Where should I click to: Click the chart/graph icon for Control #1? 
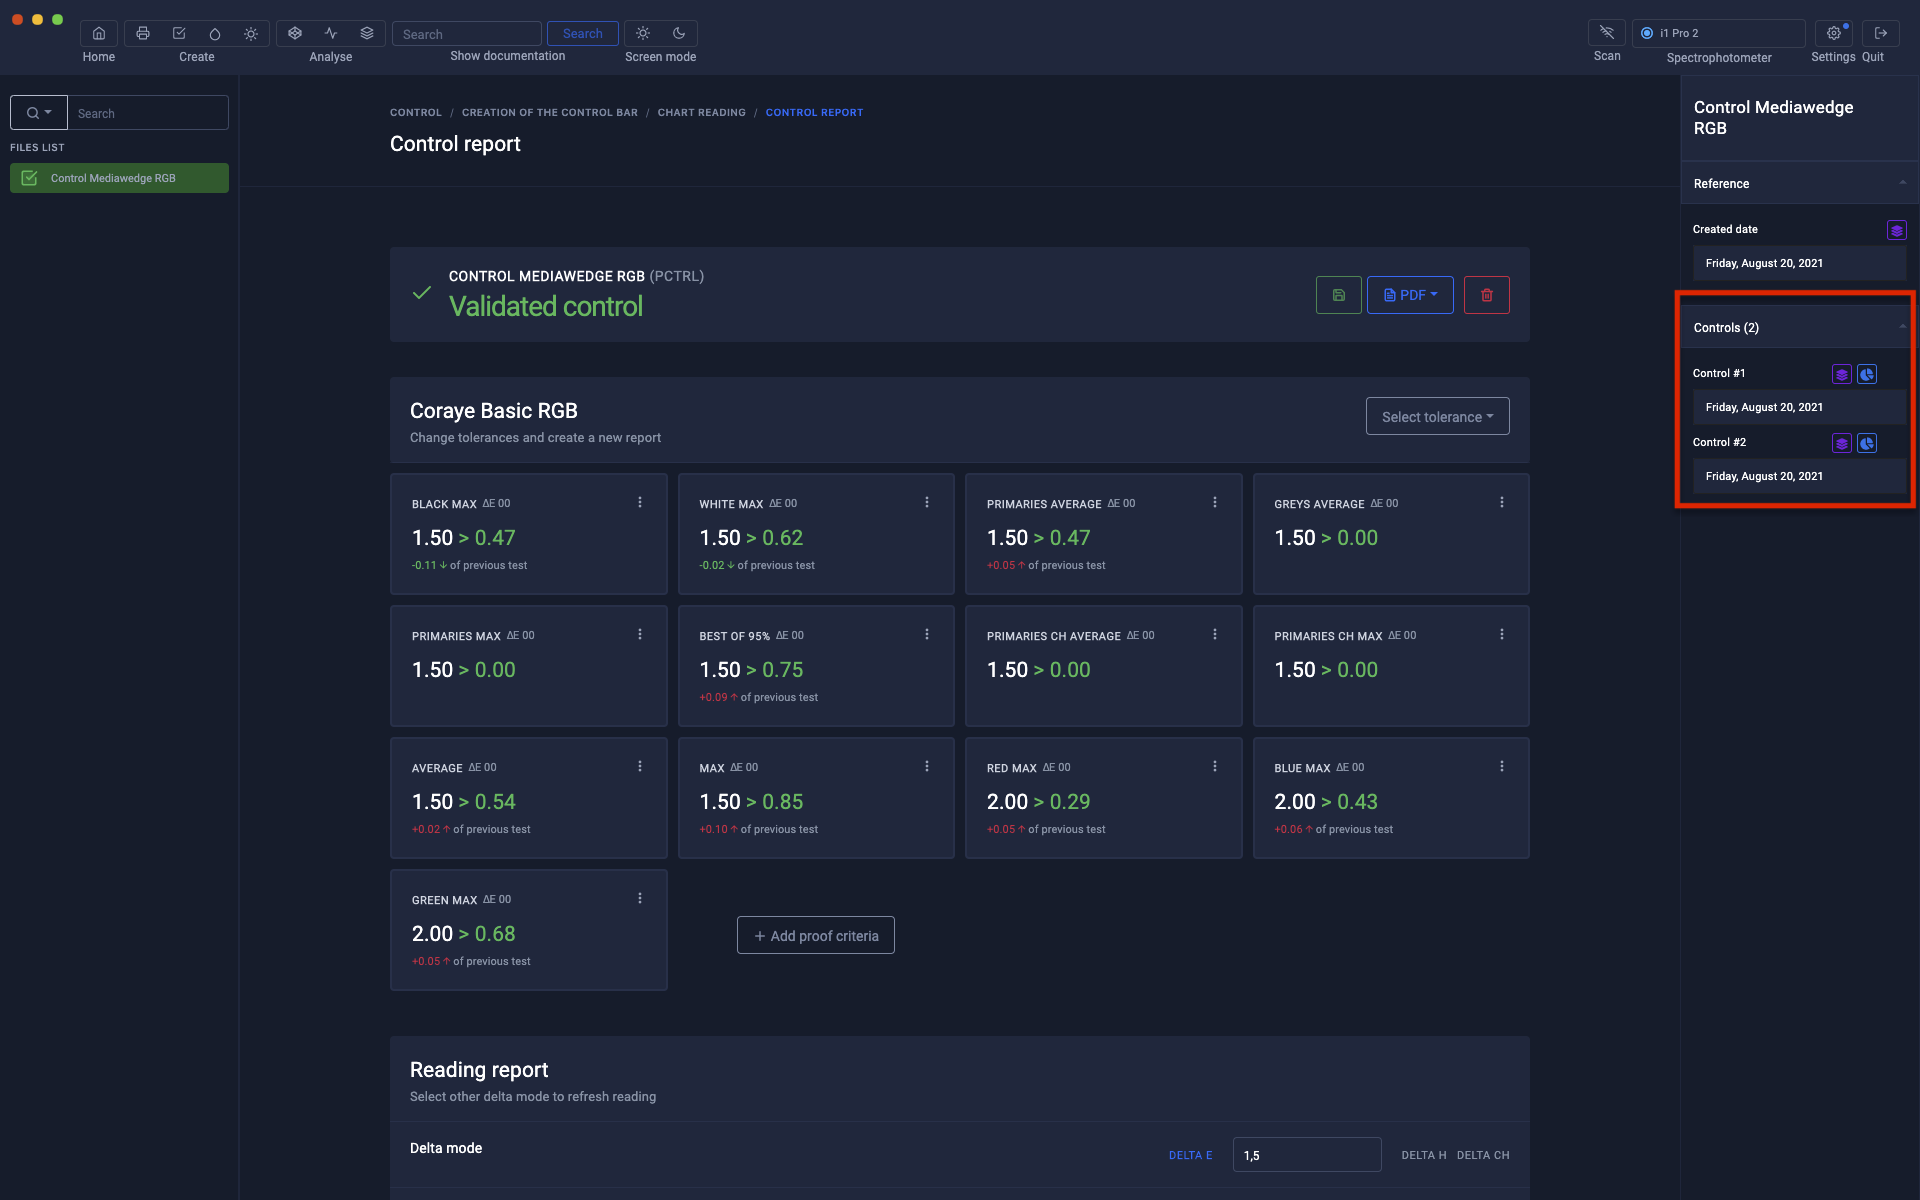[1866, 373]
